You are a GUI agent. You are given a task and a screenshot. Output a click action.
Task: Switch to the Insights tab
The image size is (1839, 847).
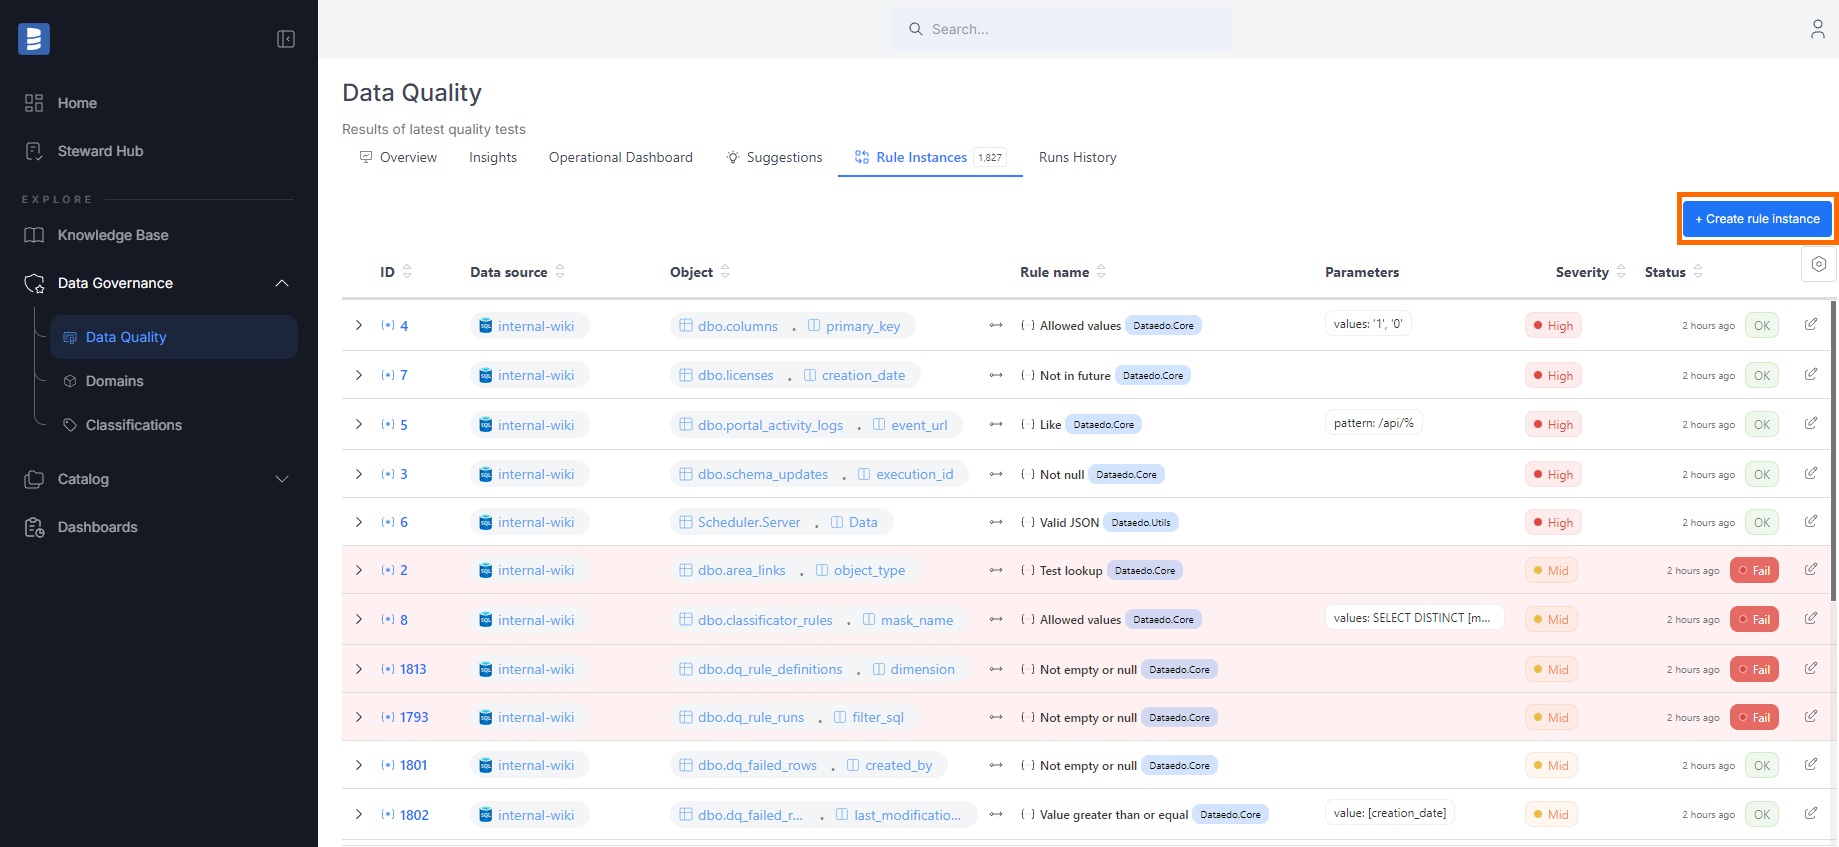pyautogui.click(x=493, y=157)
